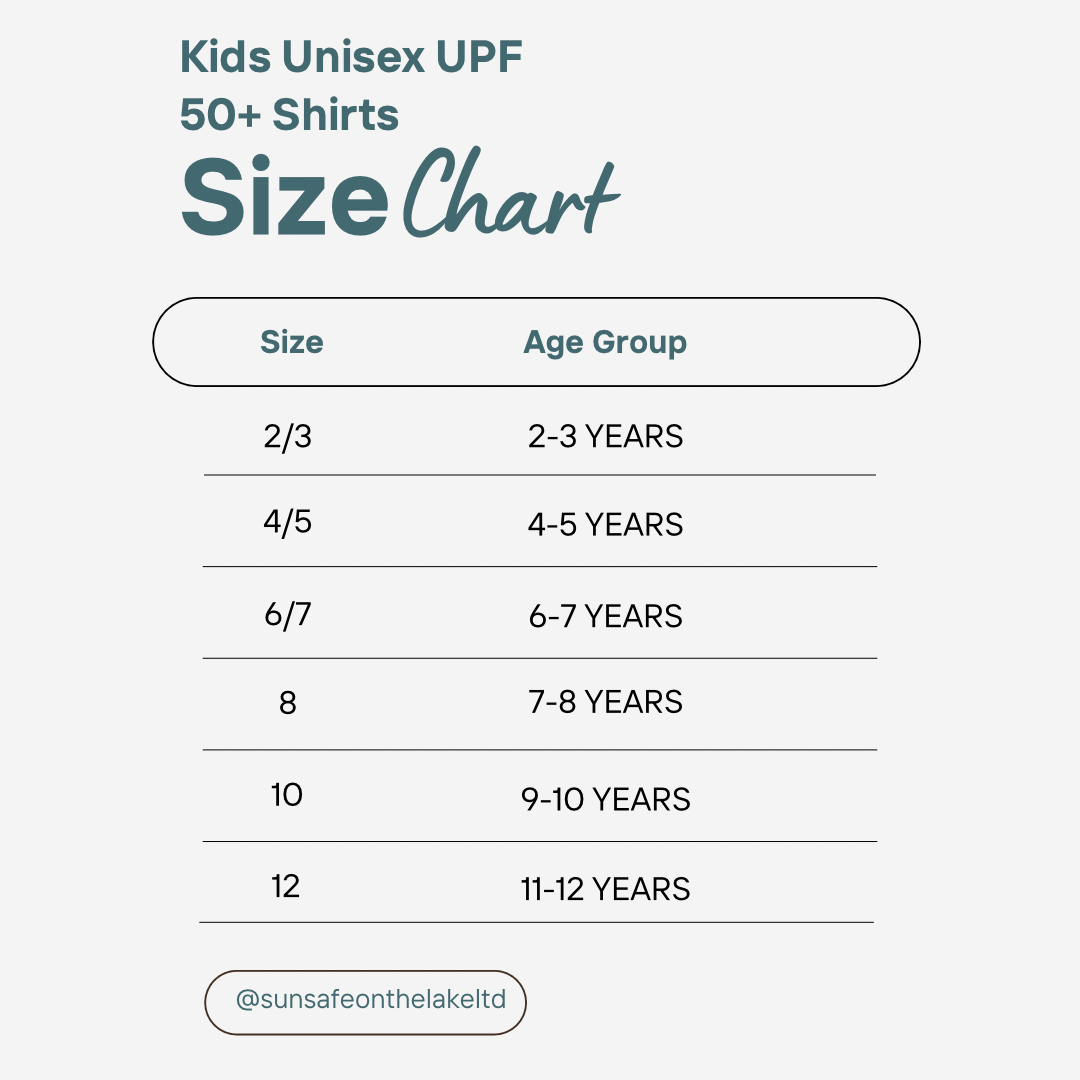Click the '4-5 YEARS' age group

coord(605,525)
